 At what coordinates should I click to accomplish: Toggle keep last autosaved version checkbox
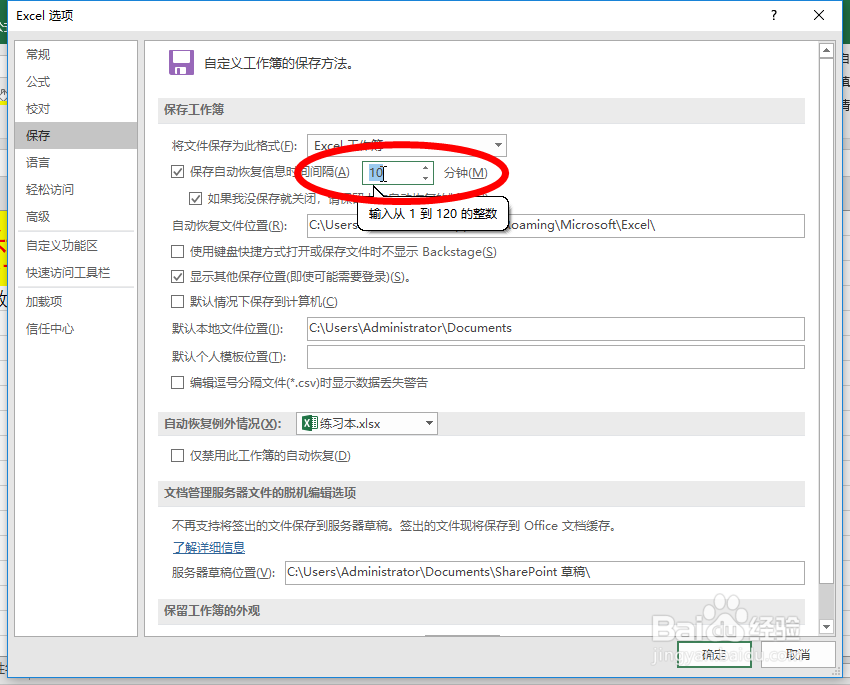click(195, 198)
